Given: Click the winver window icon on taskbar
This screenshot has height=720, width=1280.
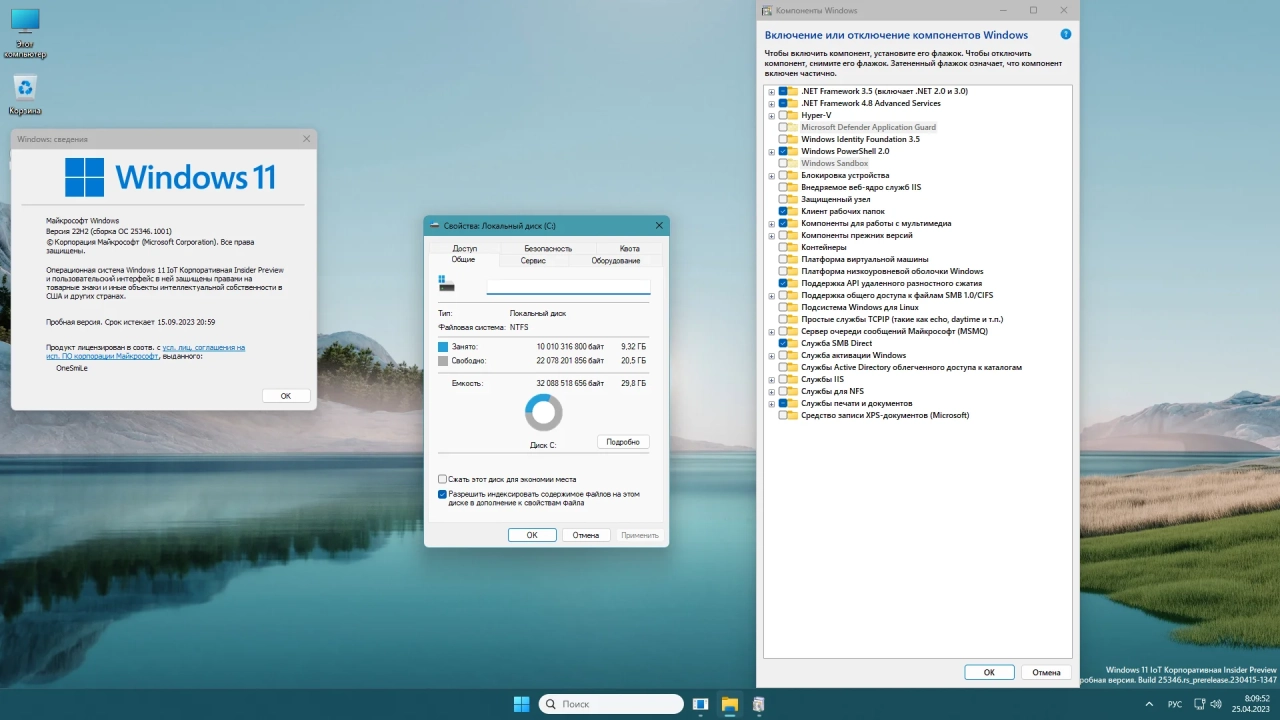Looking at the screenshot, I should pyautogui.click(x=700, y=704).
